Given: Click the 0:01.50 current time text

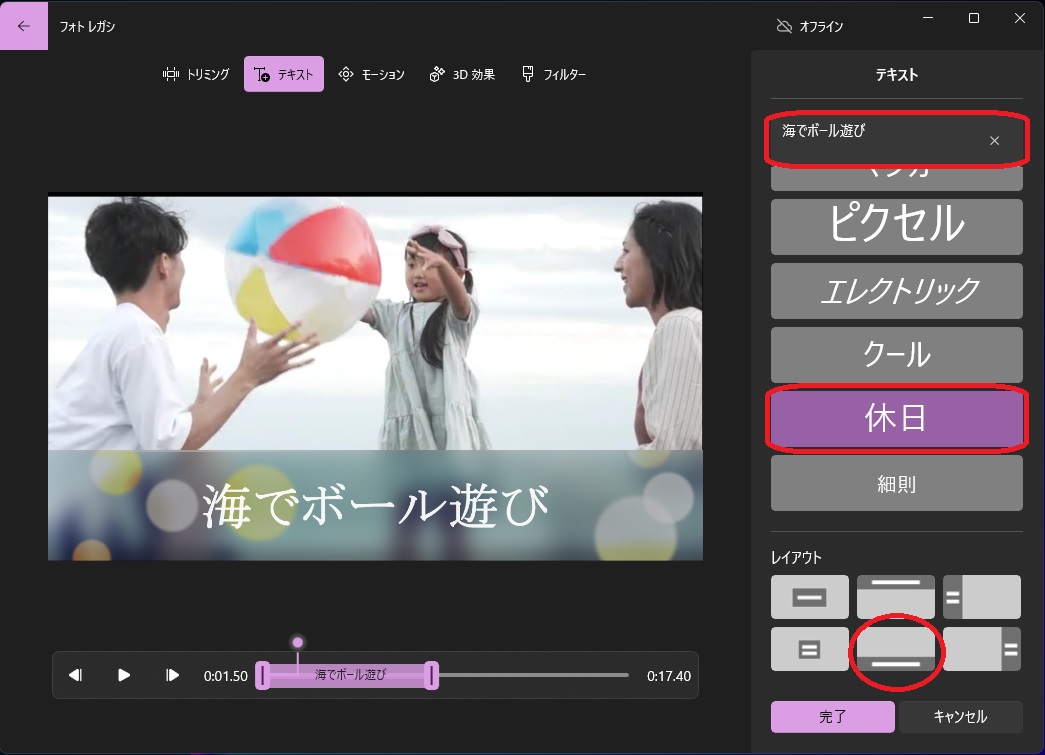Looking at the screenshot, I should tap(225, 676).
